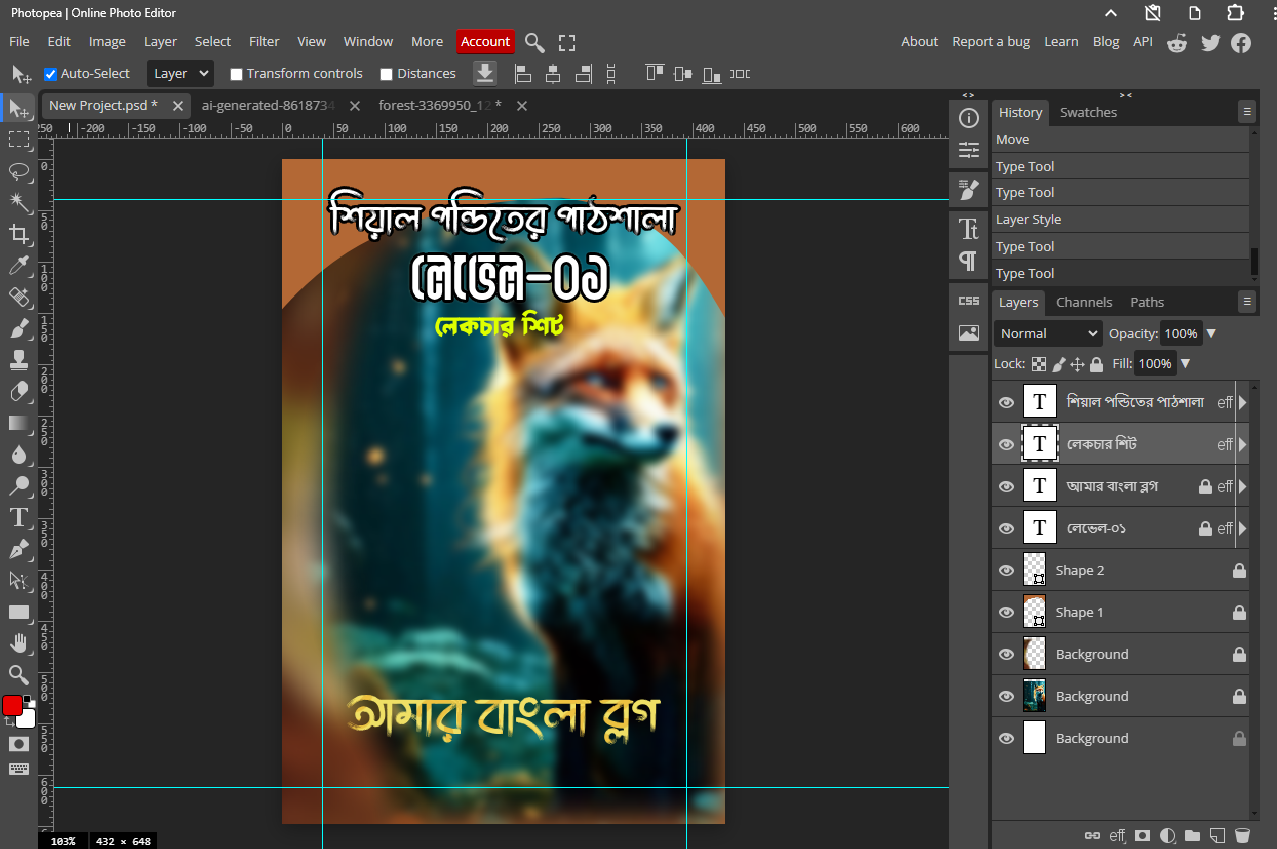Select the Pen tool

click(x=19, y=549)
